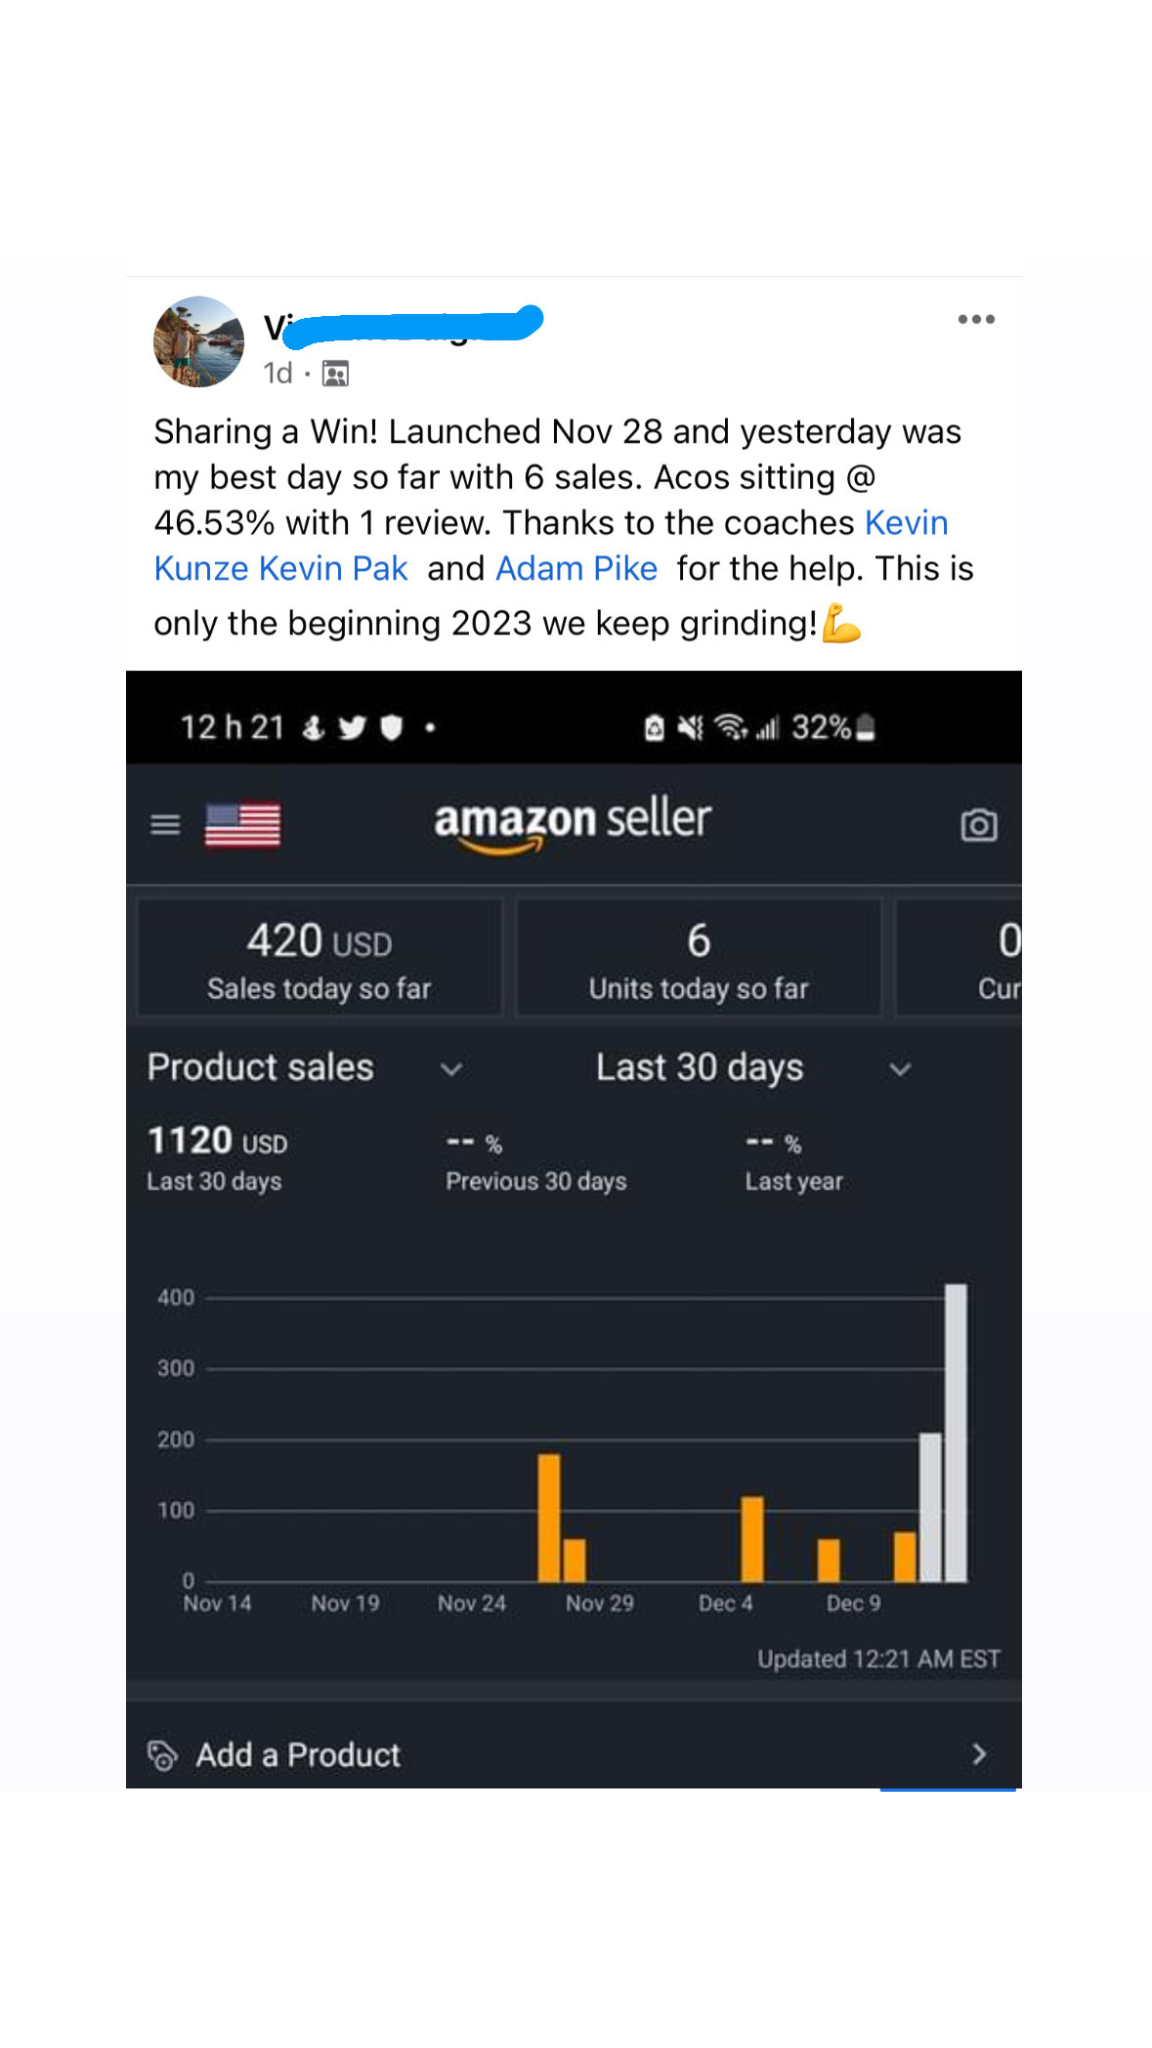The image size is (1152, 2048).
Task: Open Add a Product chevron arrow
Action: coord(979,1754)
